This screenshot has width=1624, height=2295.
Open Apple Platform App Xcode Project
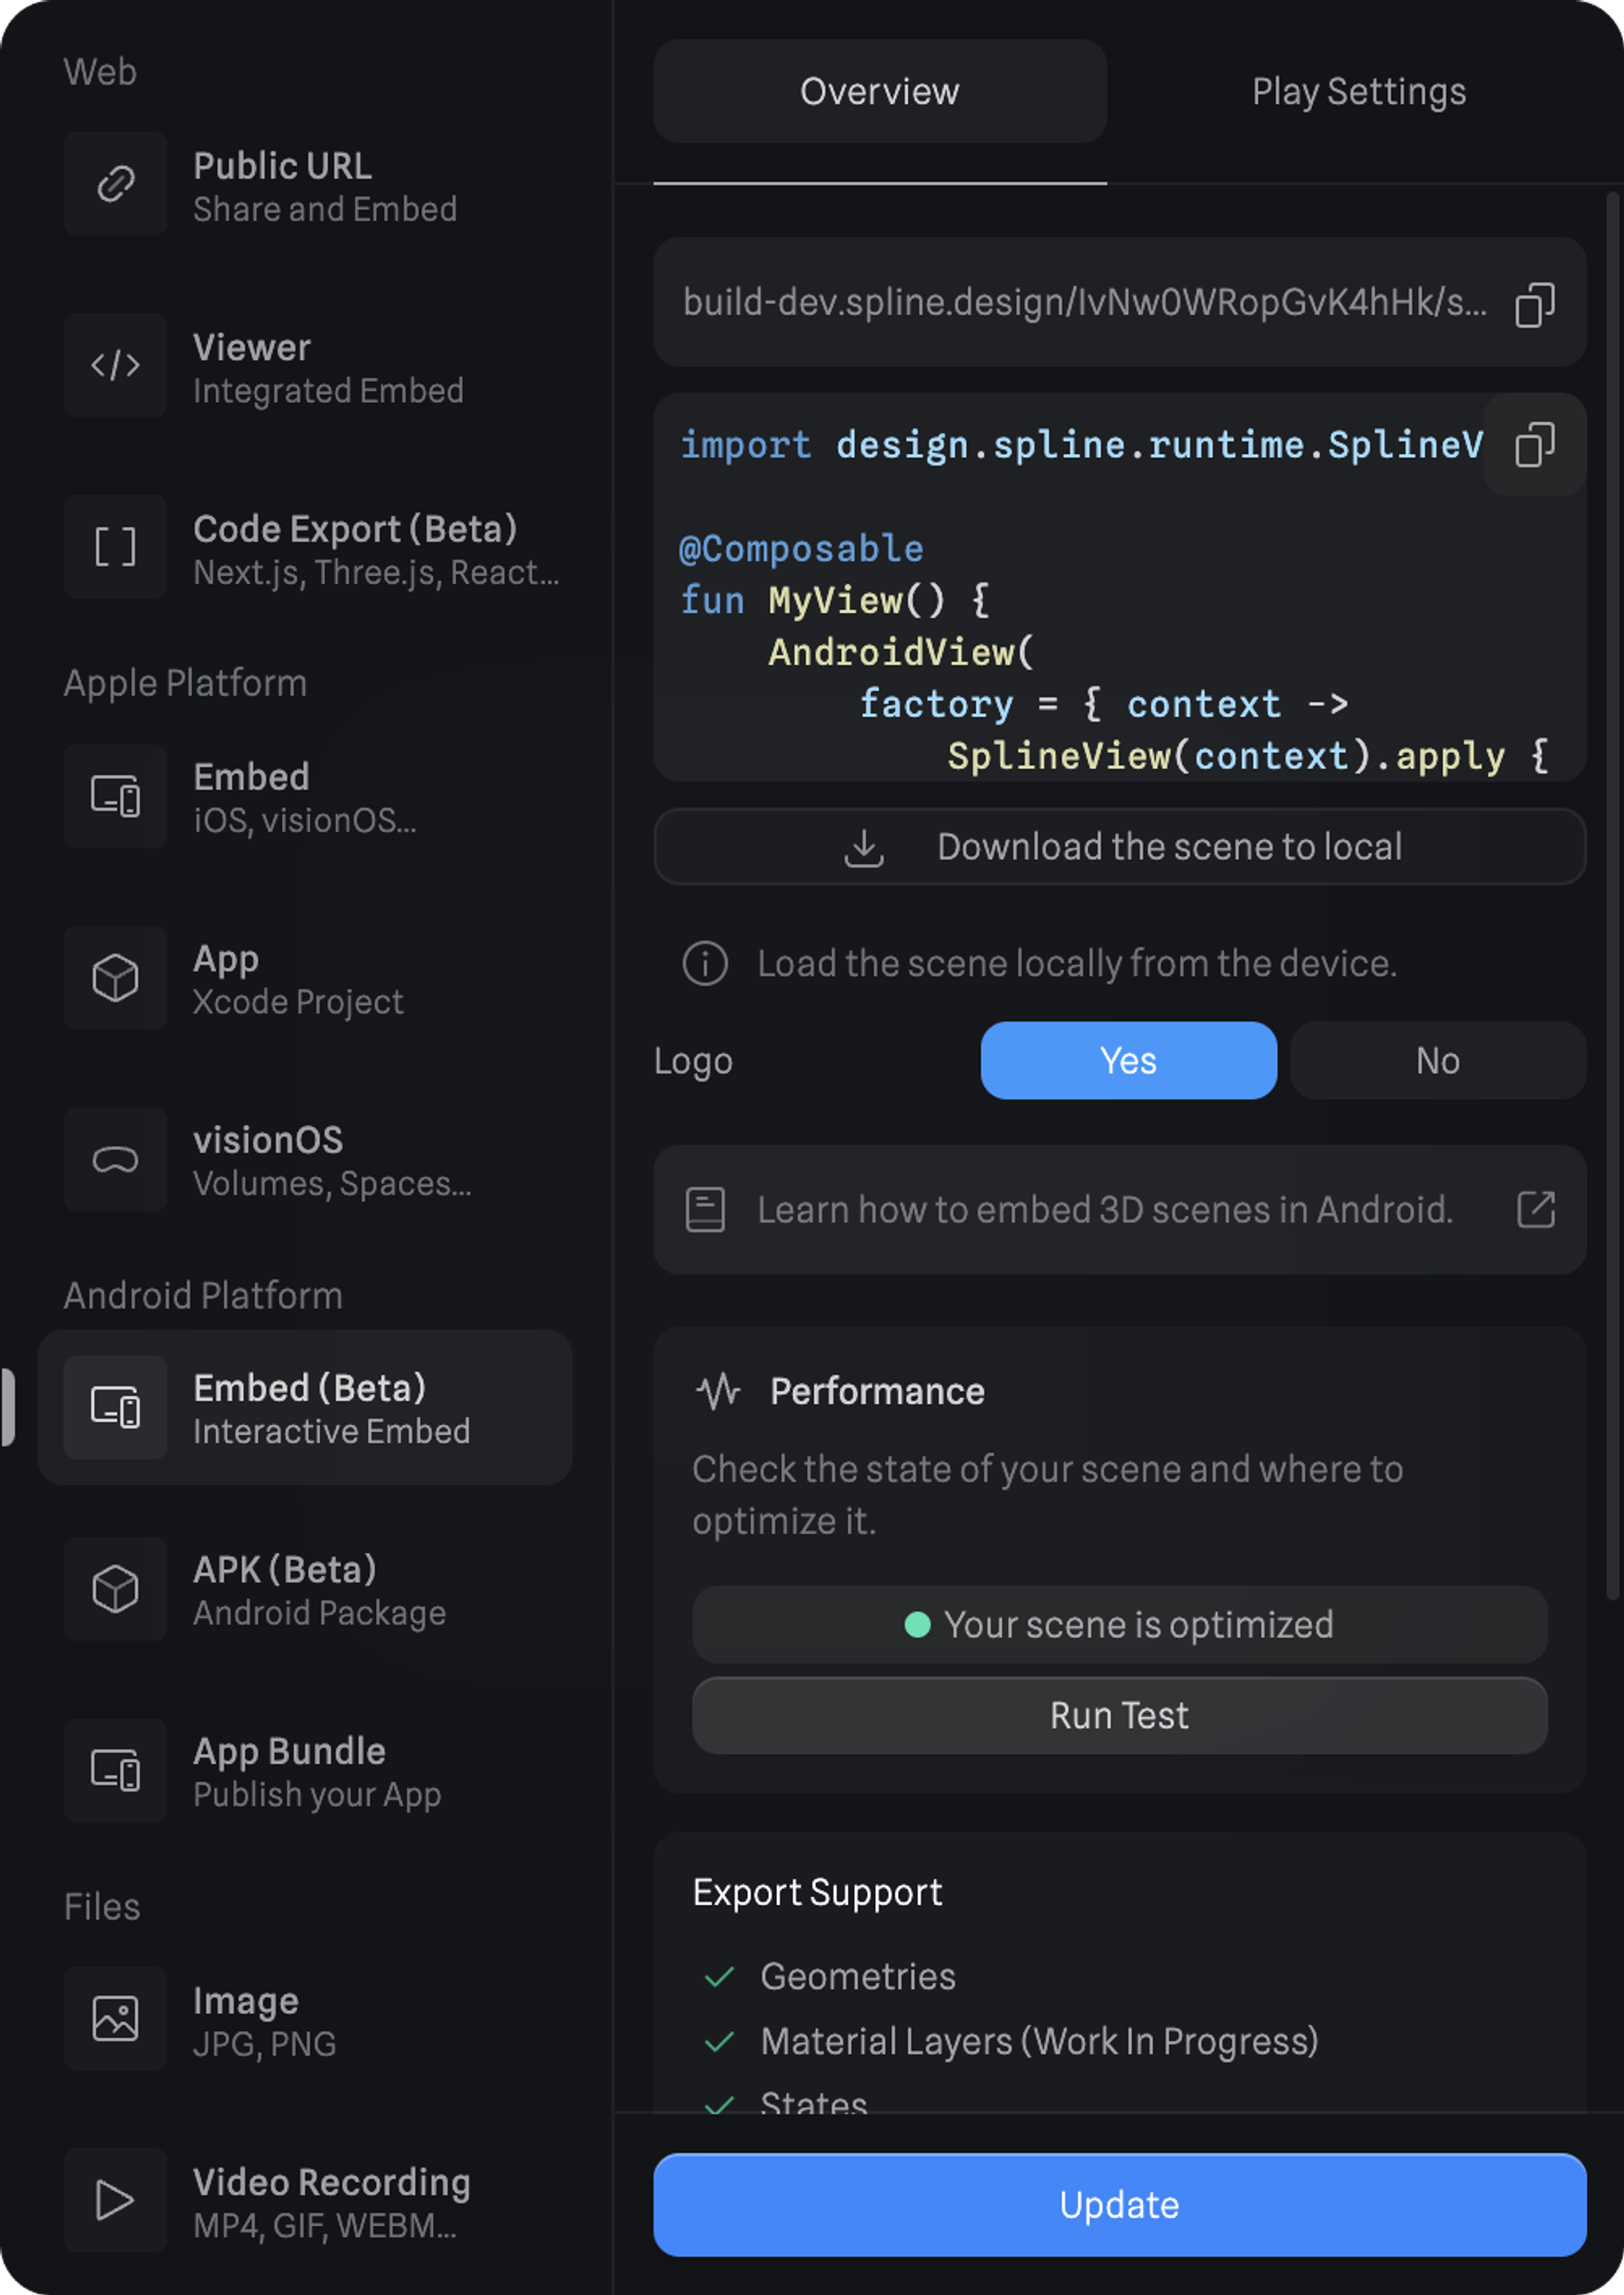click(x=300, y=979)
